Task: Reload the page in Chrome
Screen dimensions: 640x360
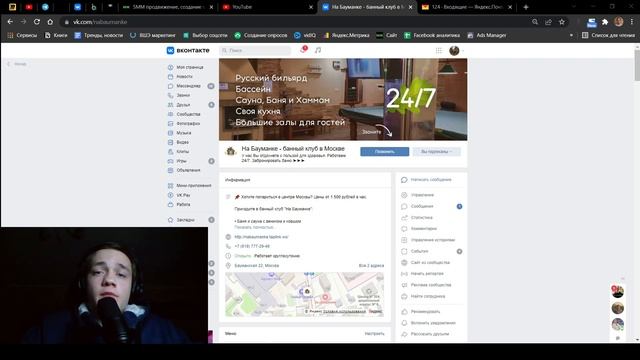Action: (x=37, y=22)
